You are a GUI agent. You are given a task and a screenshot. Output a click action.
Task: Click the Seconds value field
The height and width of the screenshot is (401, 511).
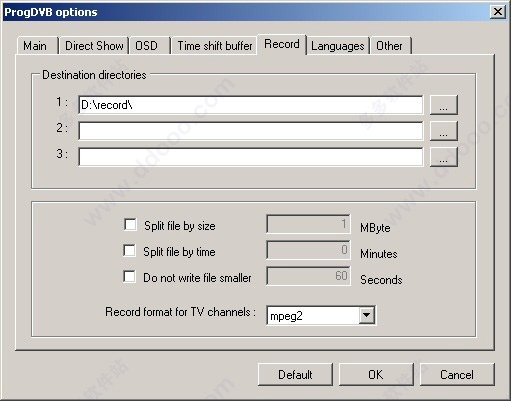pyautogui.click(x=308, y=276)
